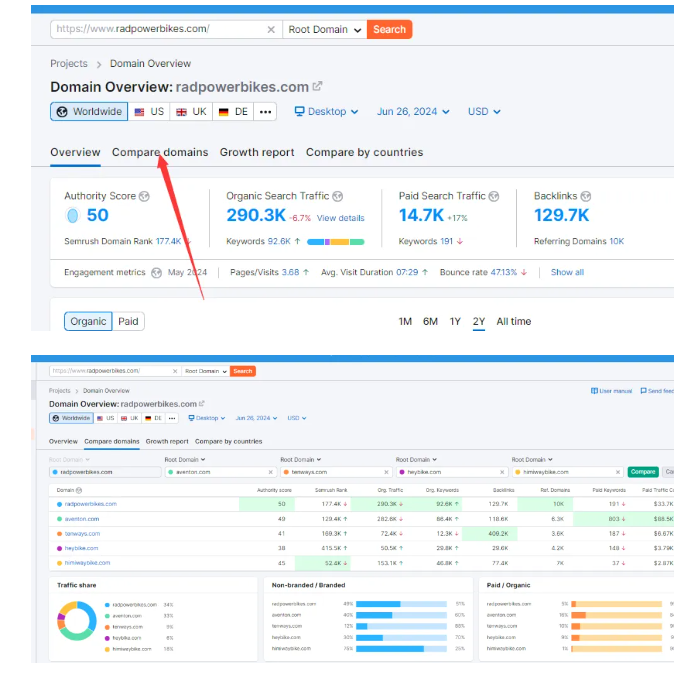Set chart range to 2Y
This screenshot has height=674, width=692.
[x=479, y=321]
